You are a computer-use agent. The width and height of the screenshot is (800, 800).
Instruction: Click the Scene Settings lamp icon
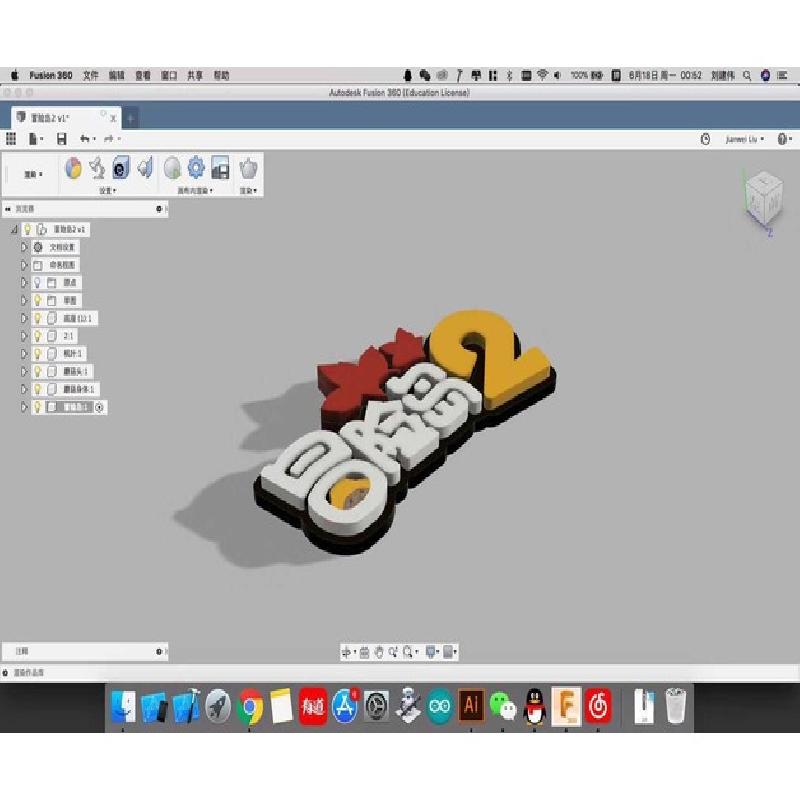point(97,168)
